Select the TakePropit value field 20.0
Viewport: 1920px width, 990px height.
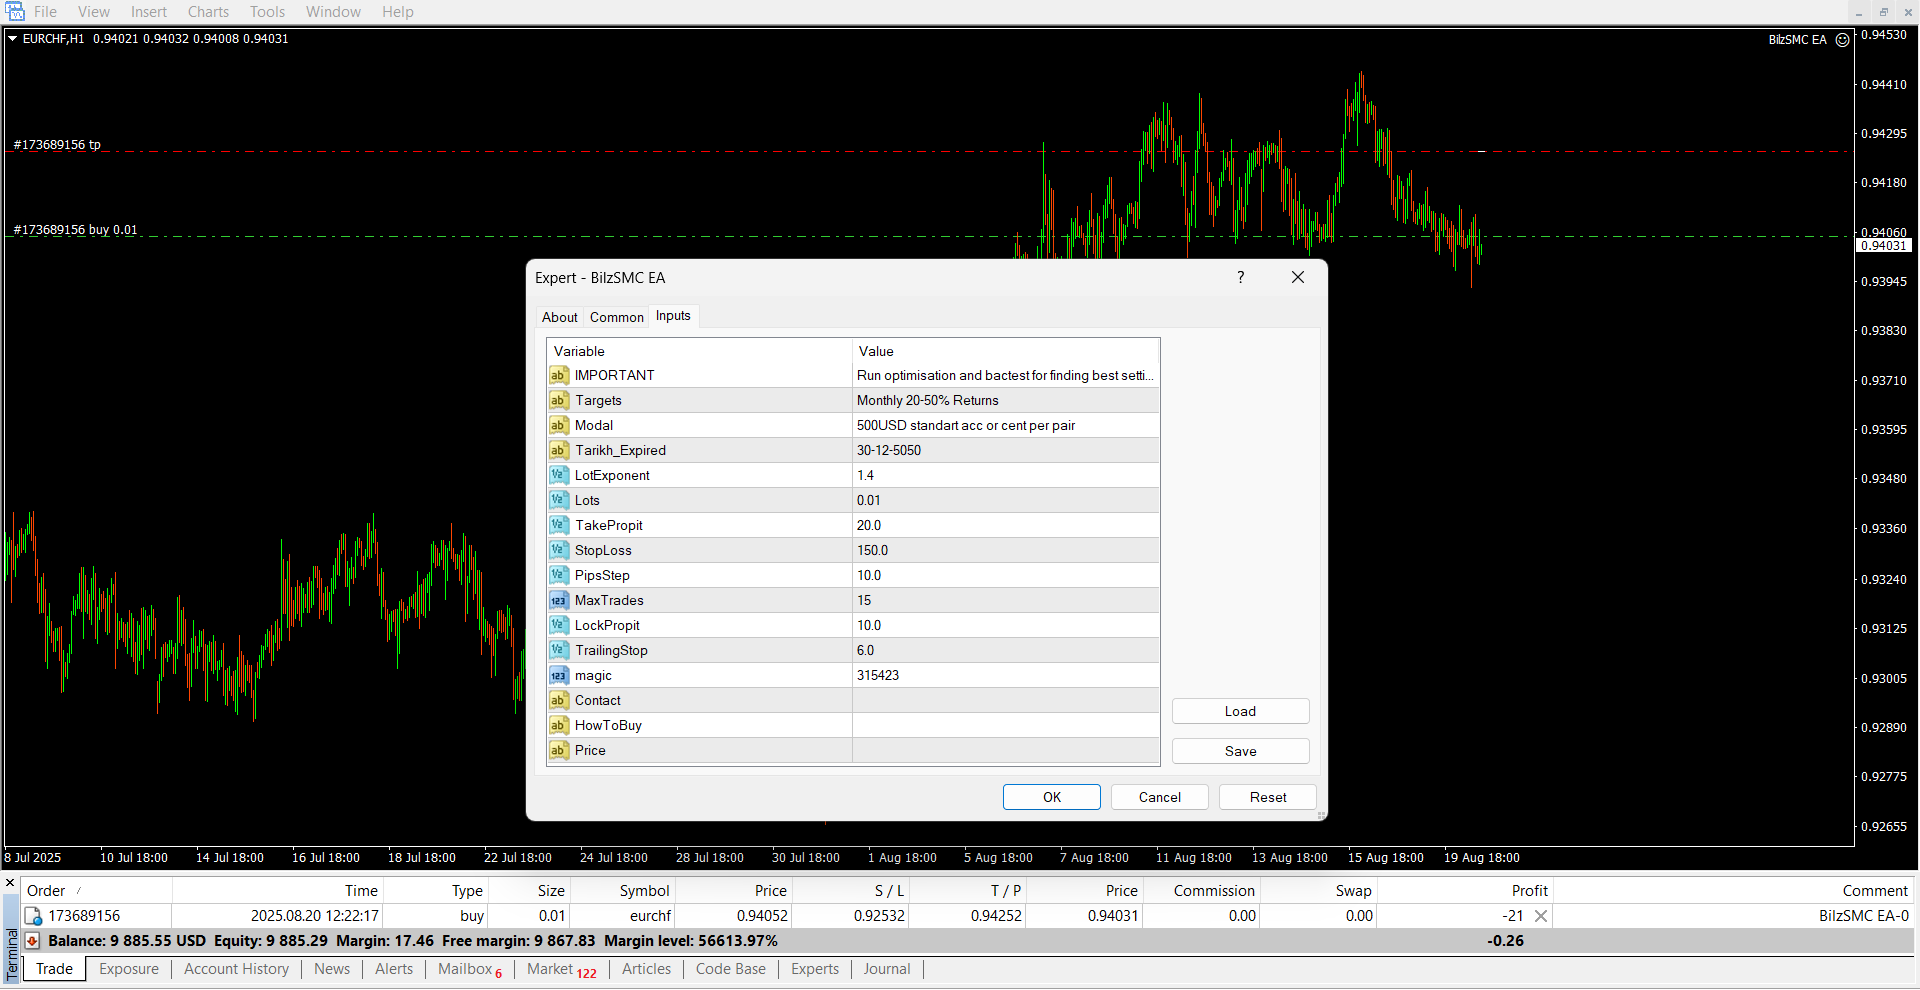[1005, 526]
